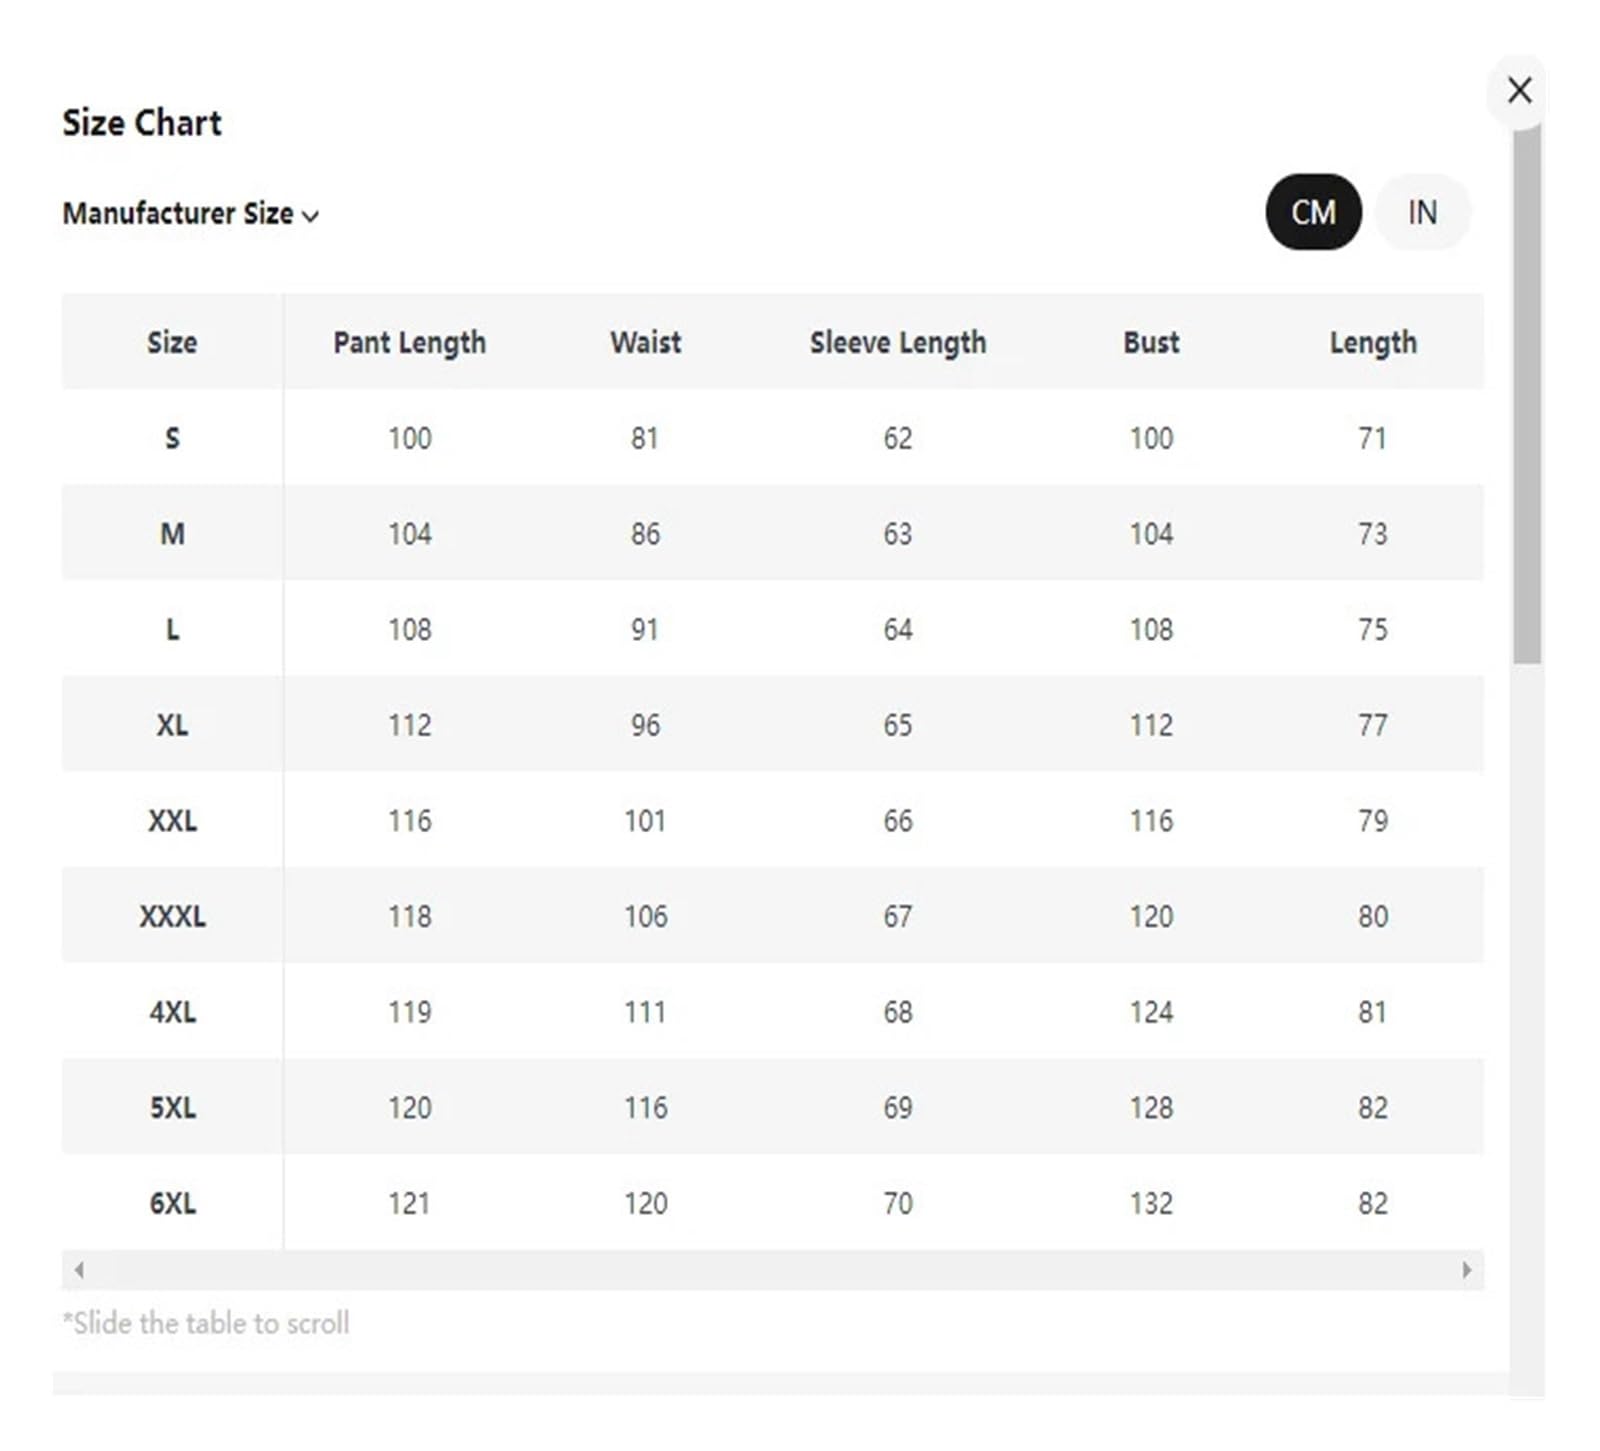Select the XL size row label
Screen dimensions: 1600x1451
(x=172, y=725)
